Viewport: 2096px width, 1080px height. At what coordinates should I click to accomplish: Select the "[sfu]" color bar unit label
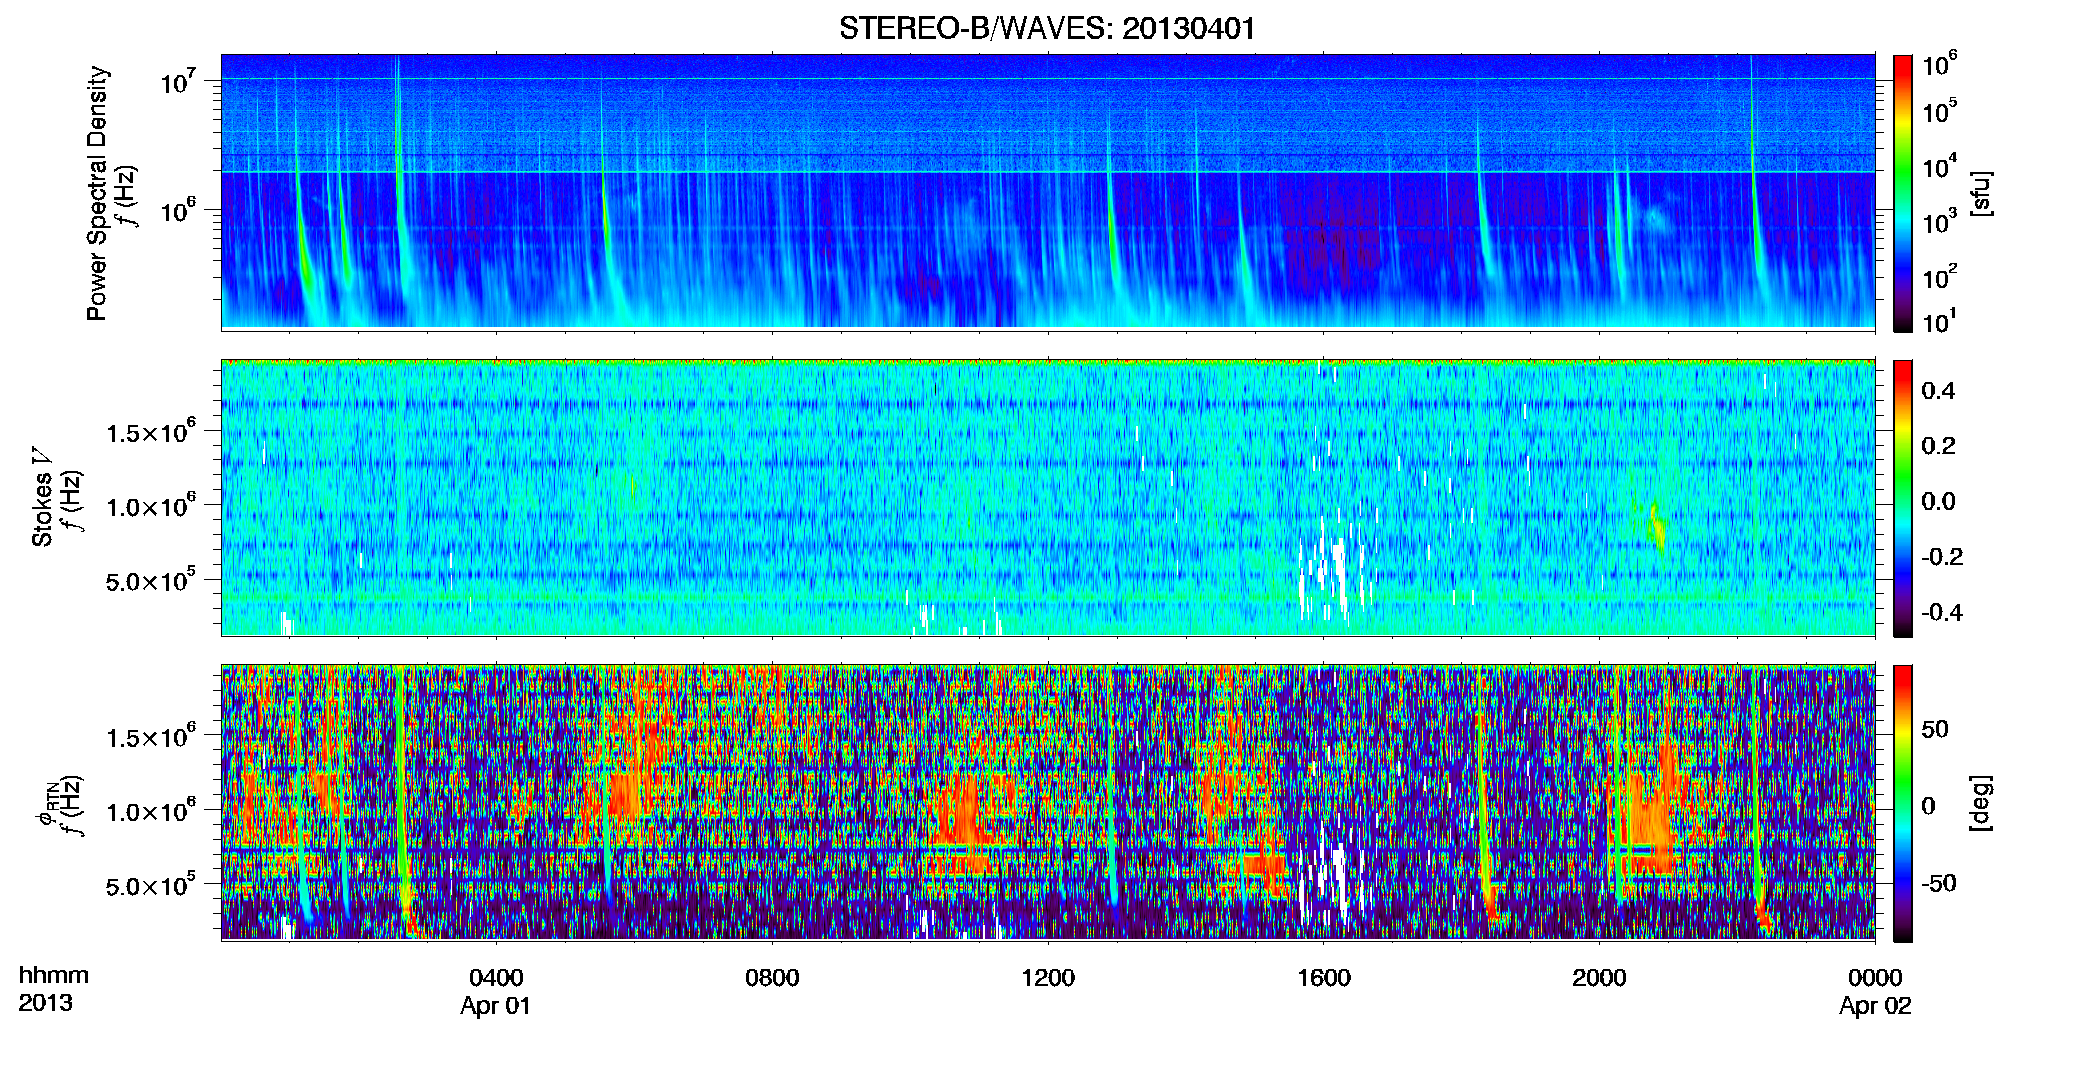[1980, 193]
